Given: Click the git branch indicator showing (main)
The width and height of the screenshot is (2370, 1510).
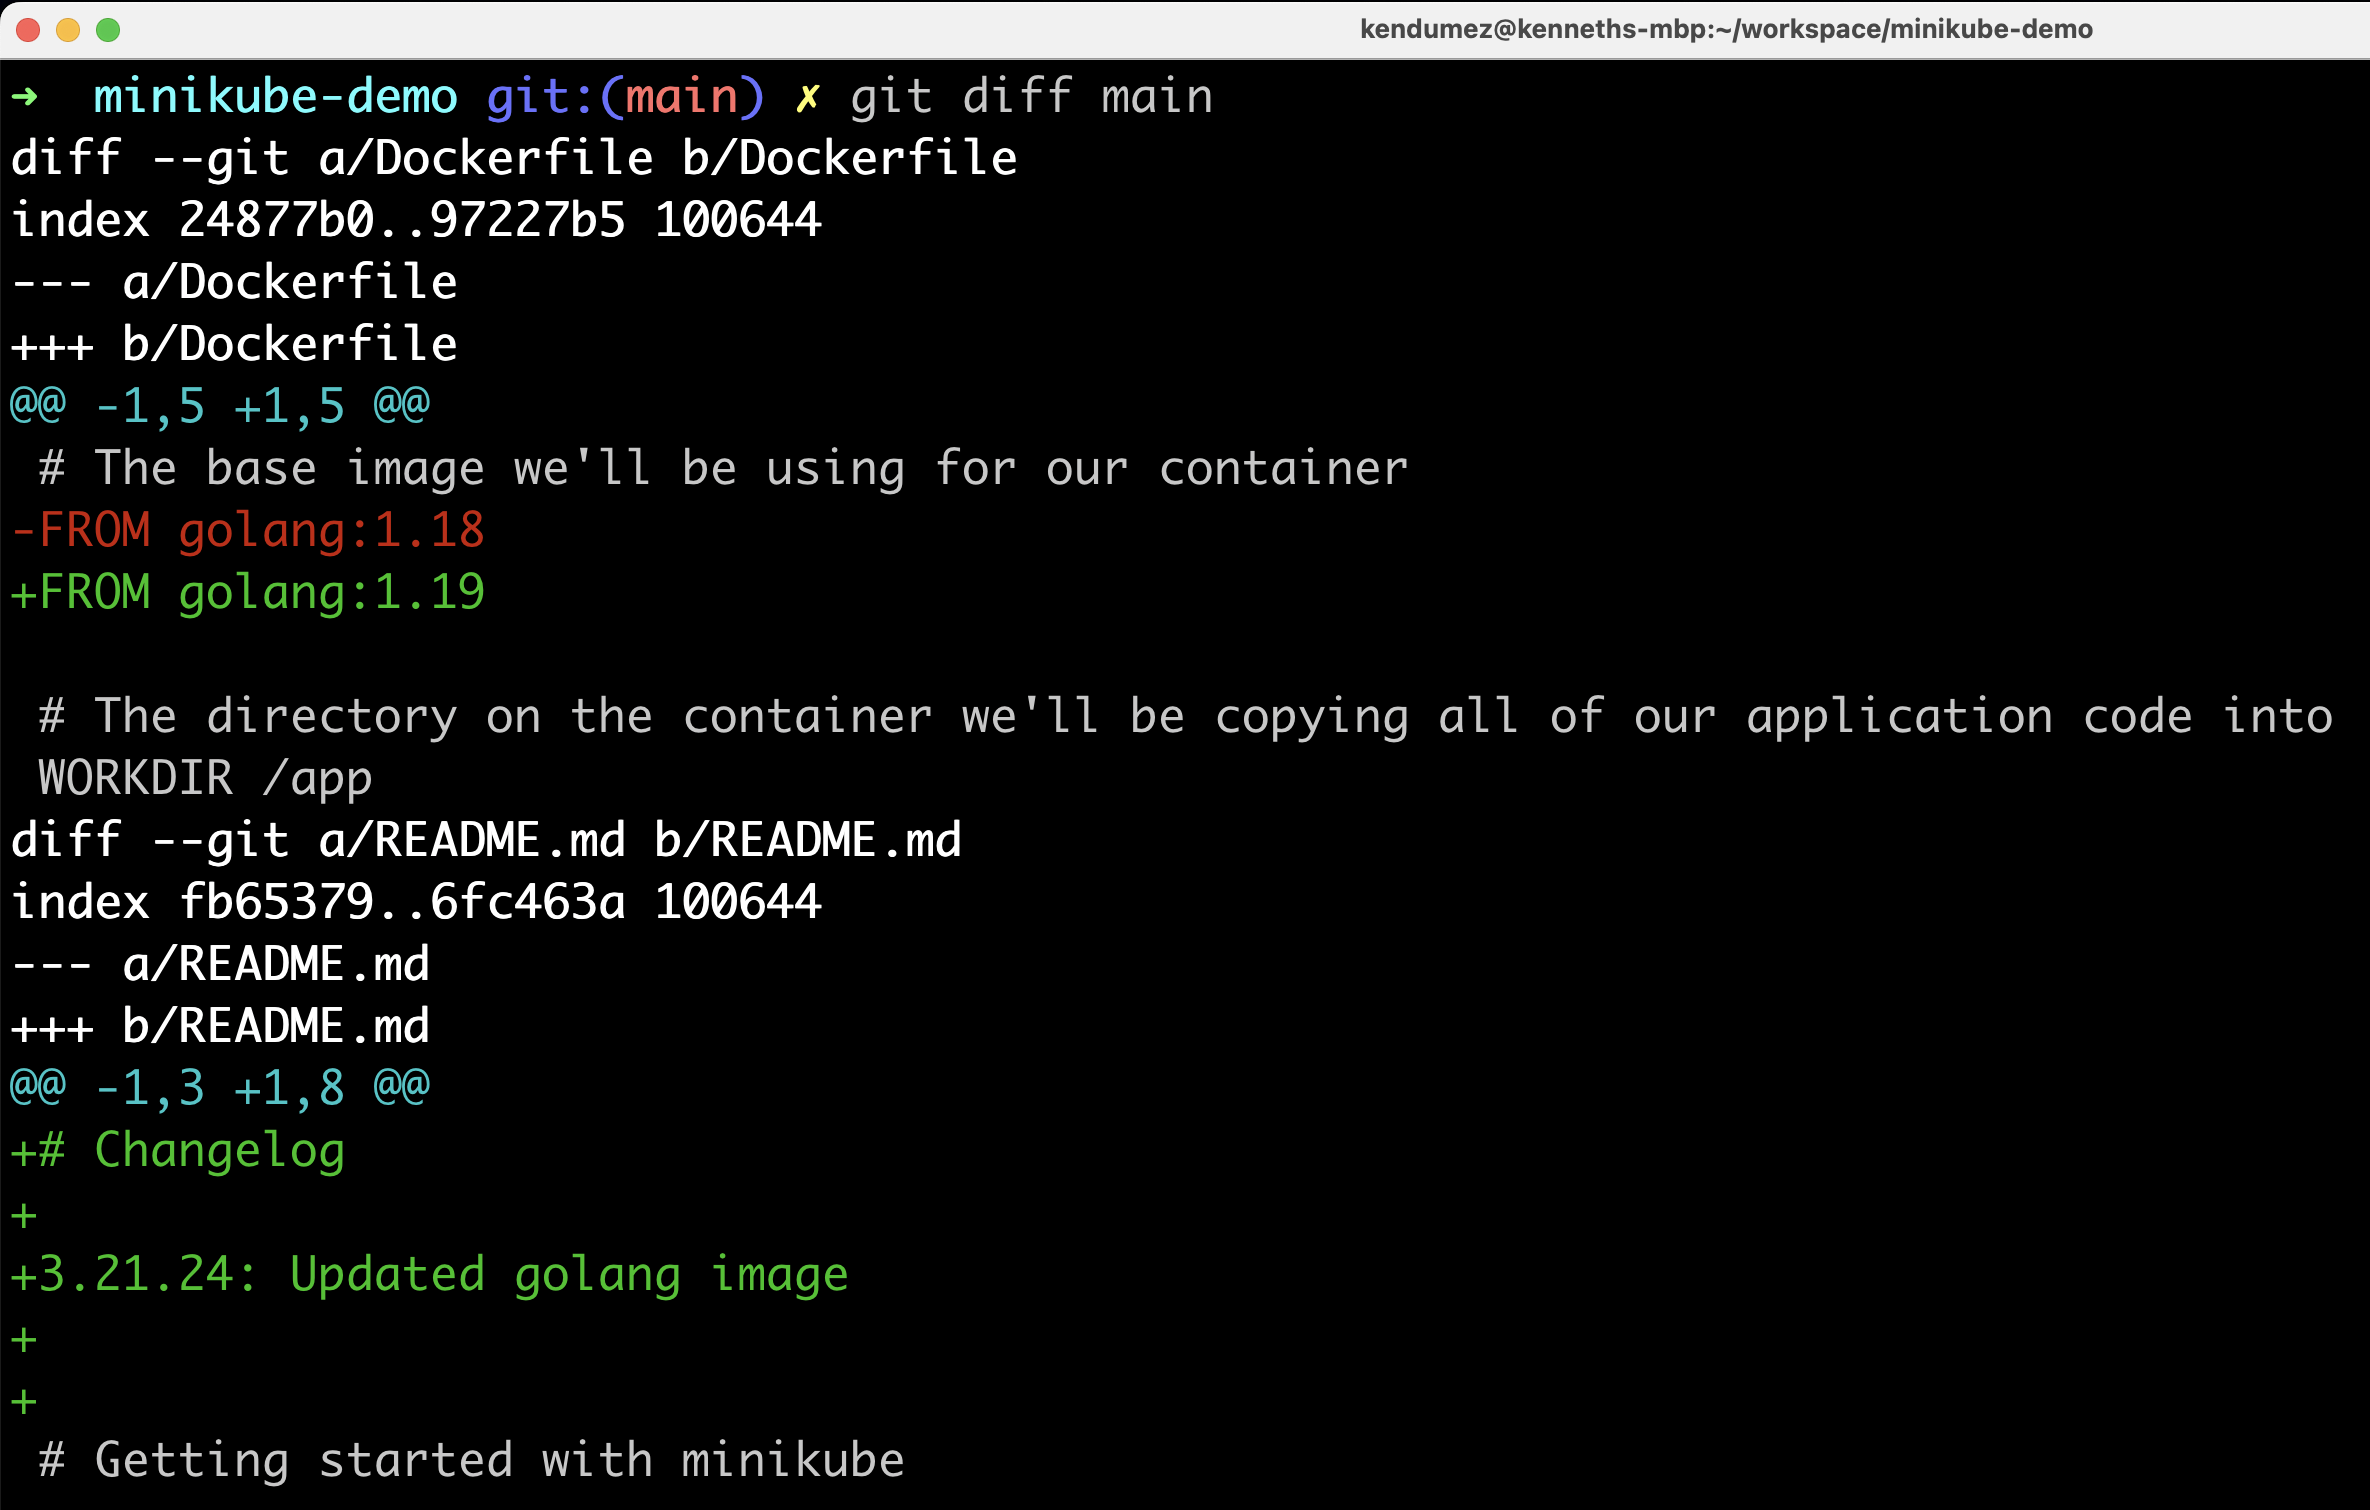Looking at the screenshot, I should pyautogui.click(x=625, y=95).
